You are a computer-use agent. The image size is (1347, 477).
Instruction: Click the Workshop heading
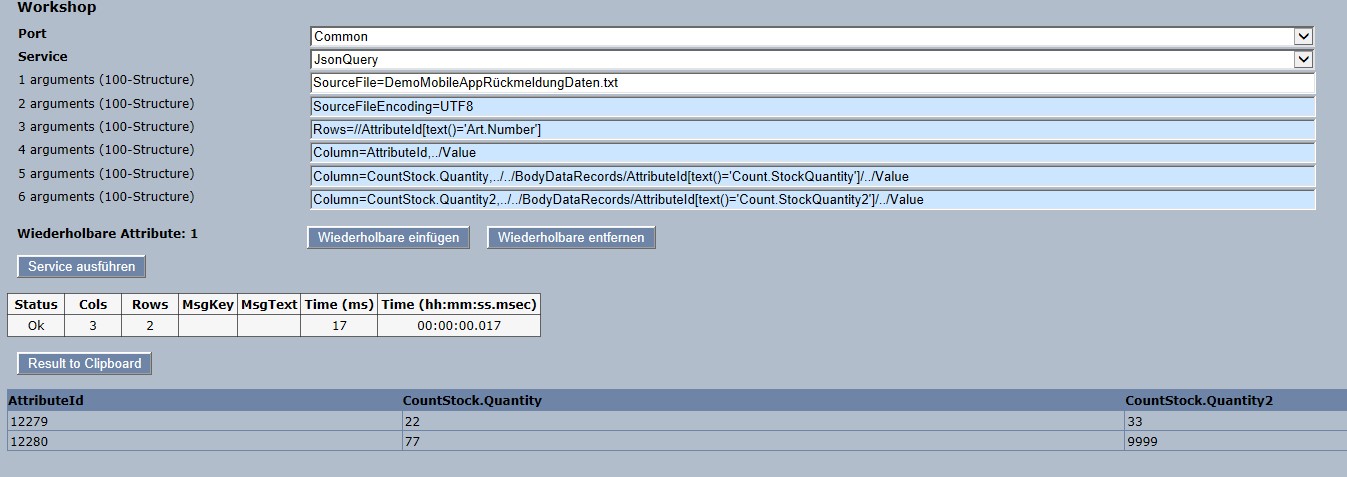(57, 8)
